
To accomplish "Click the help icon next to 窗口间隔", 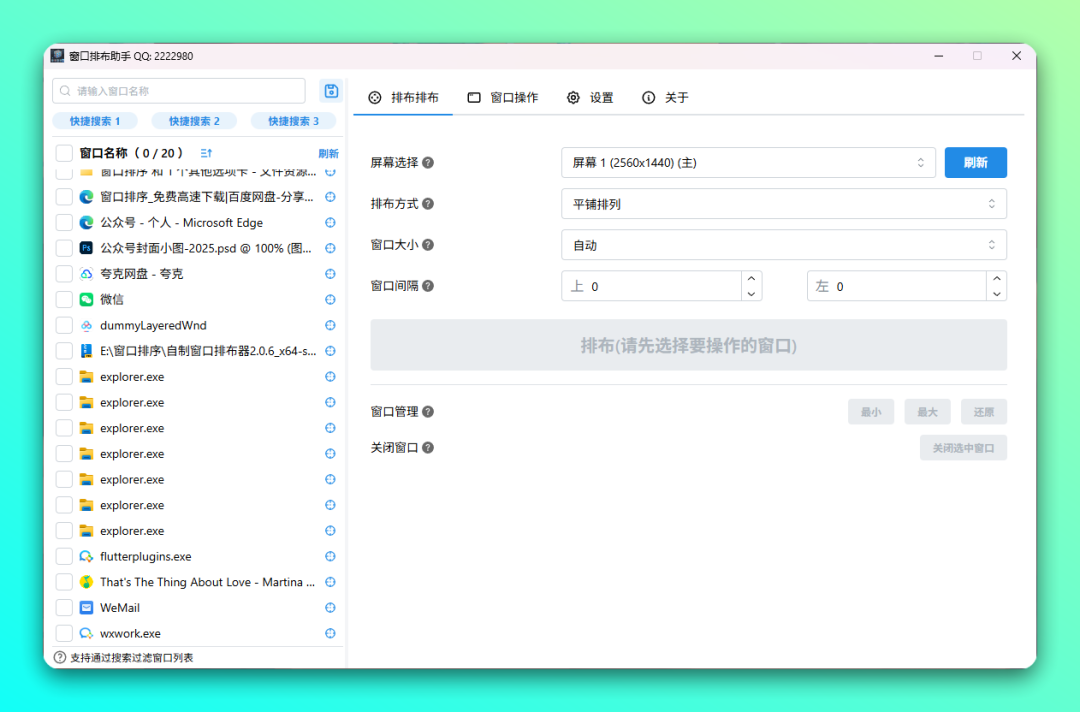I will click(x=428, y=286).
